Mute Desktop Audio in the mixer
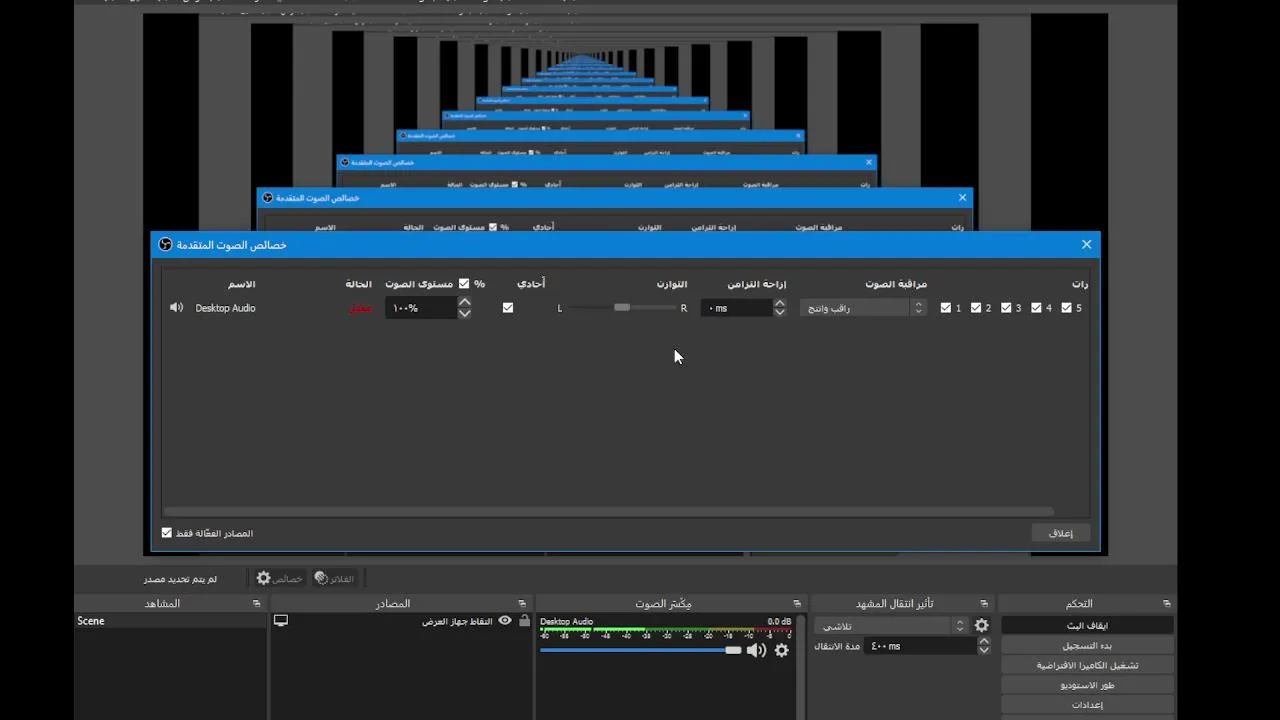 [756, 650]
